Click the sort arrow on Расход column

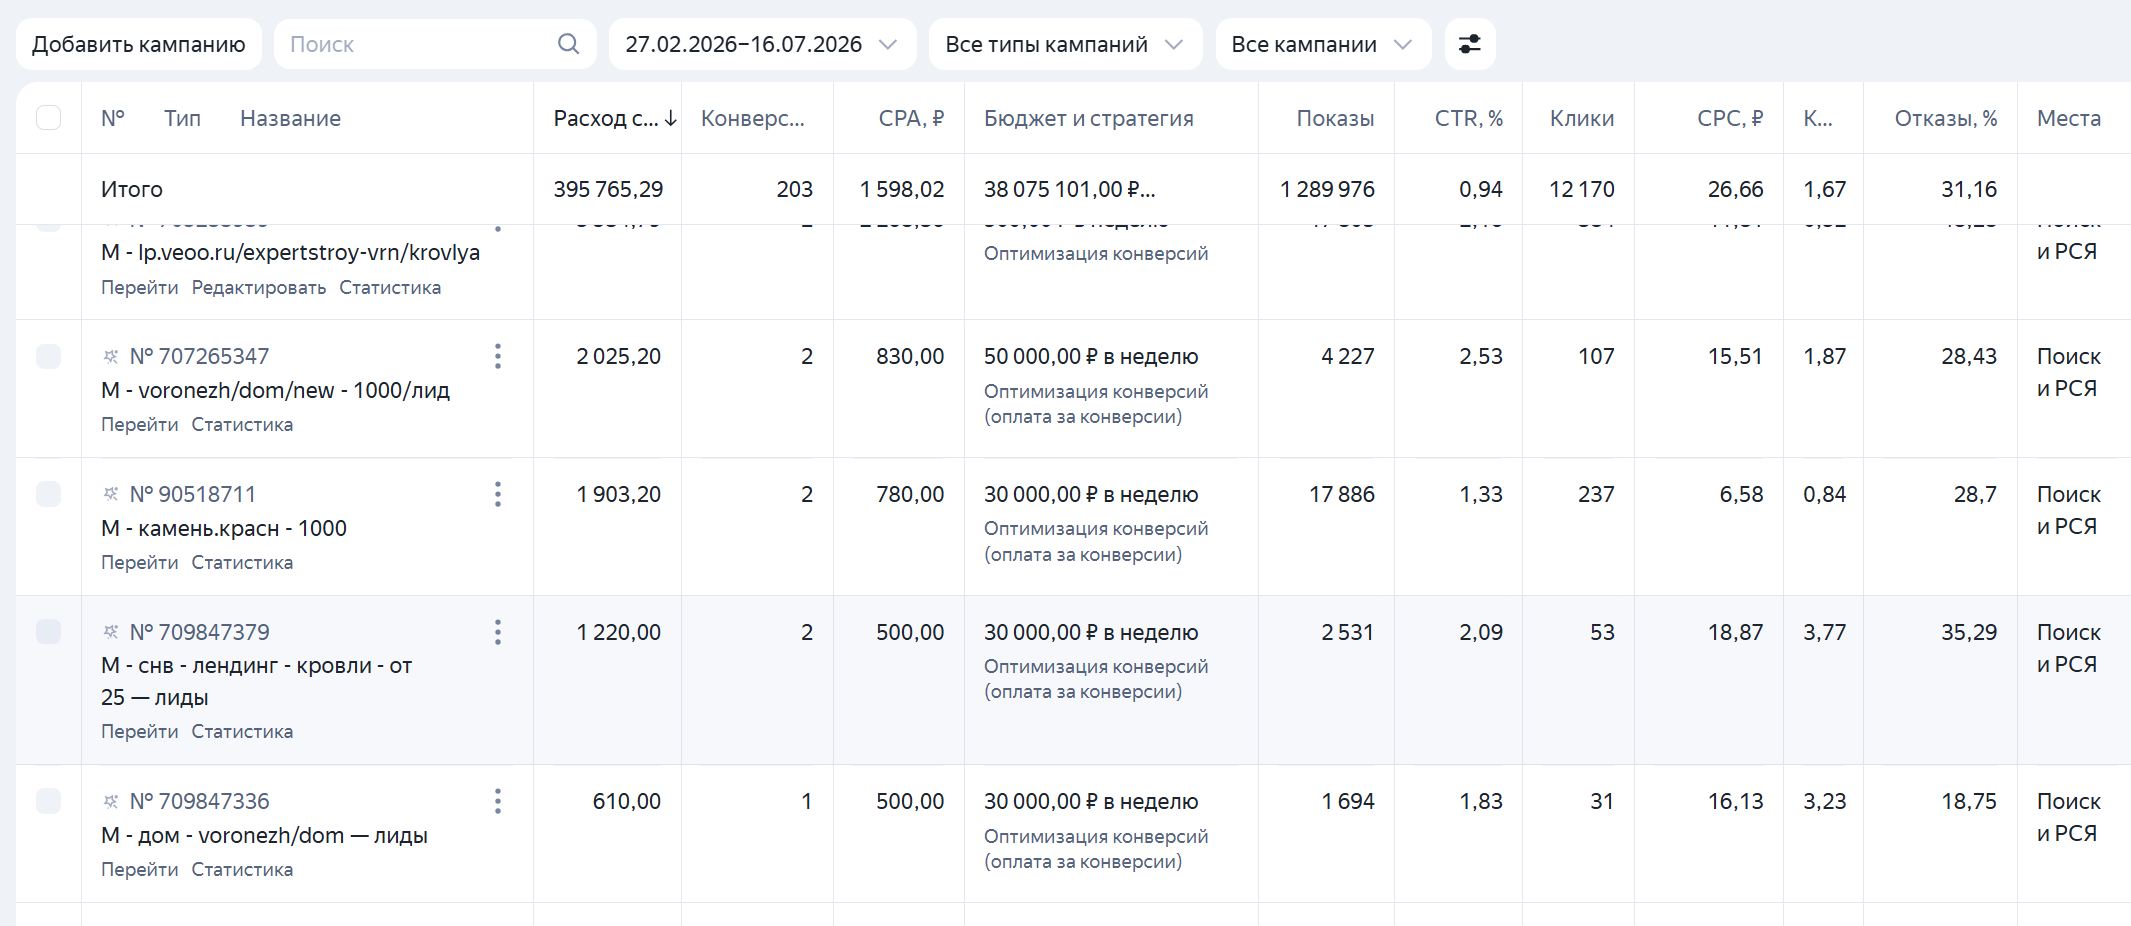tap(671, 118)
